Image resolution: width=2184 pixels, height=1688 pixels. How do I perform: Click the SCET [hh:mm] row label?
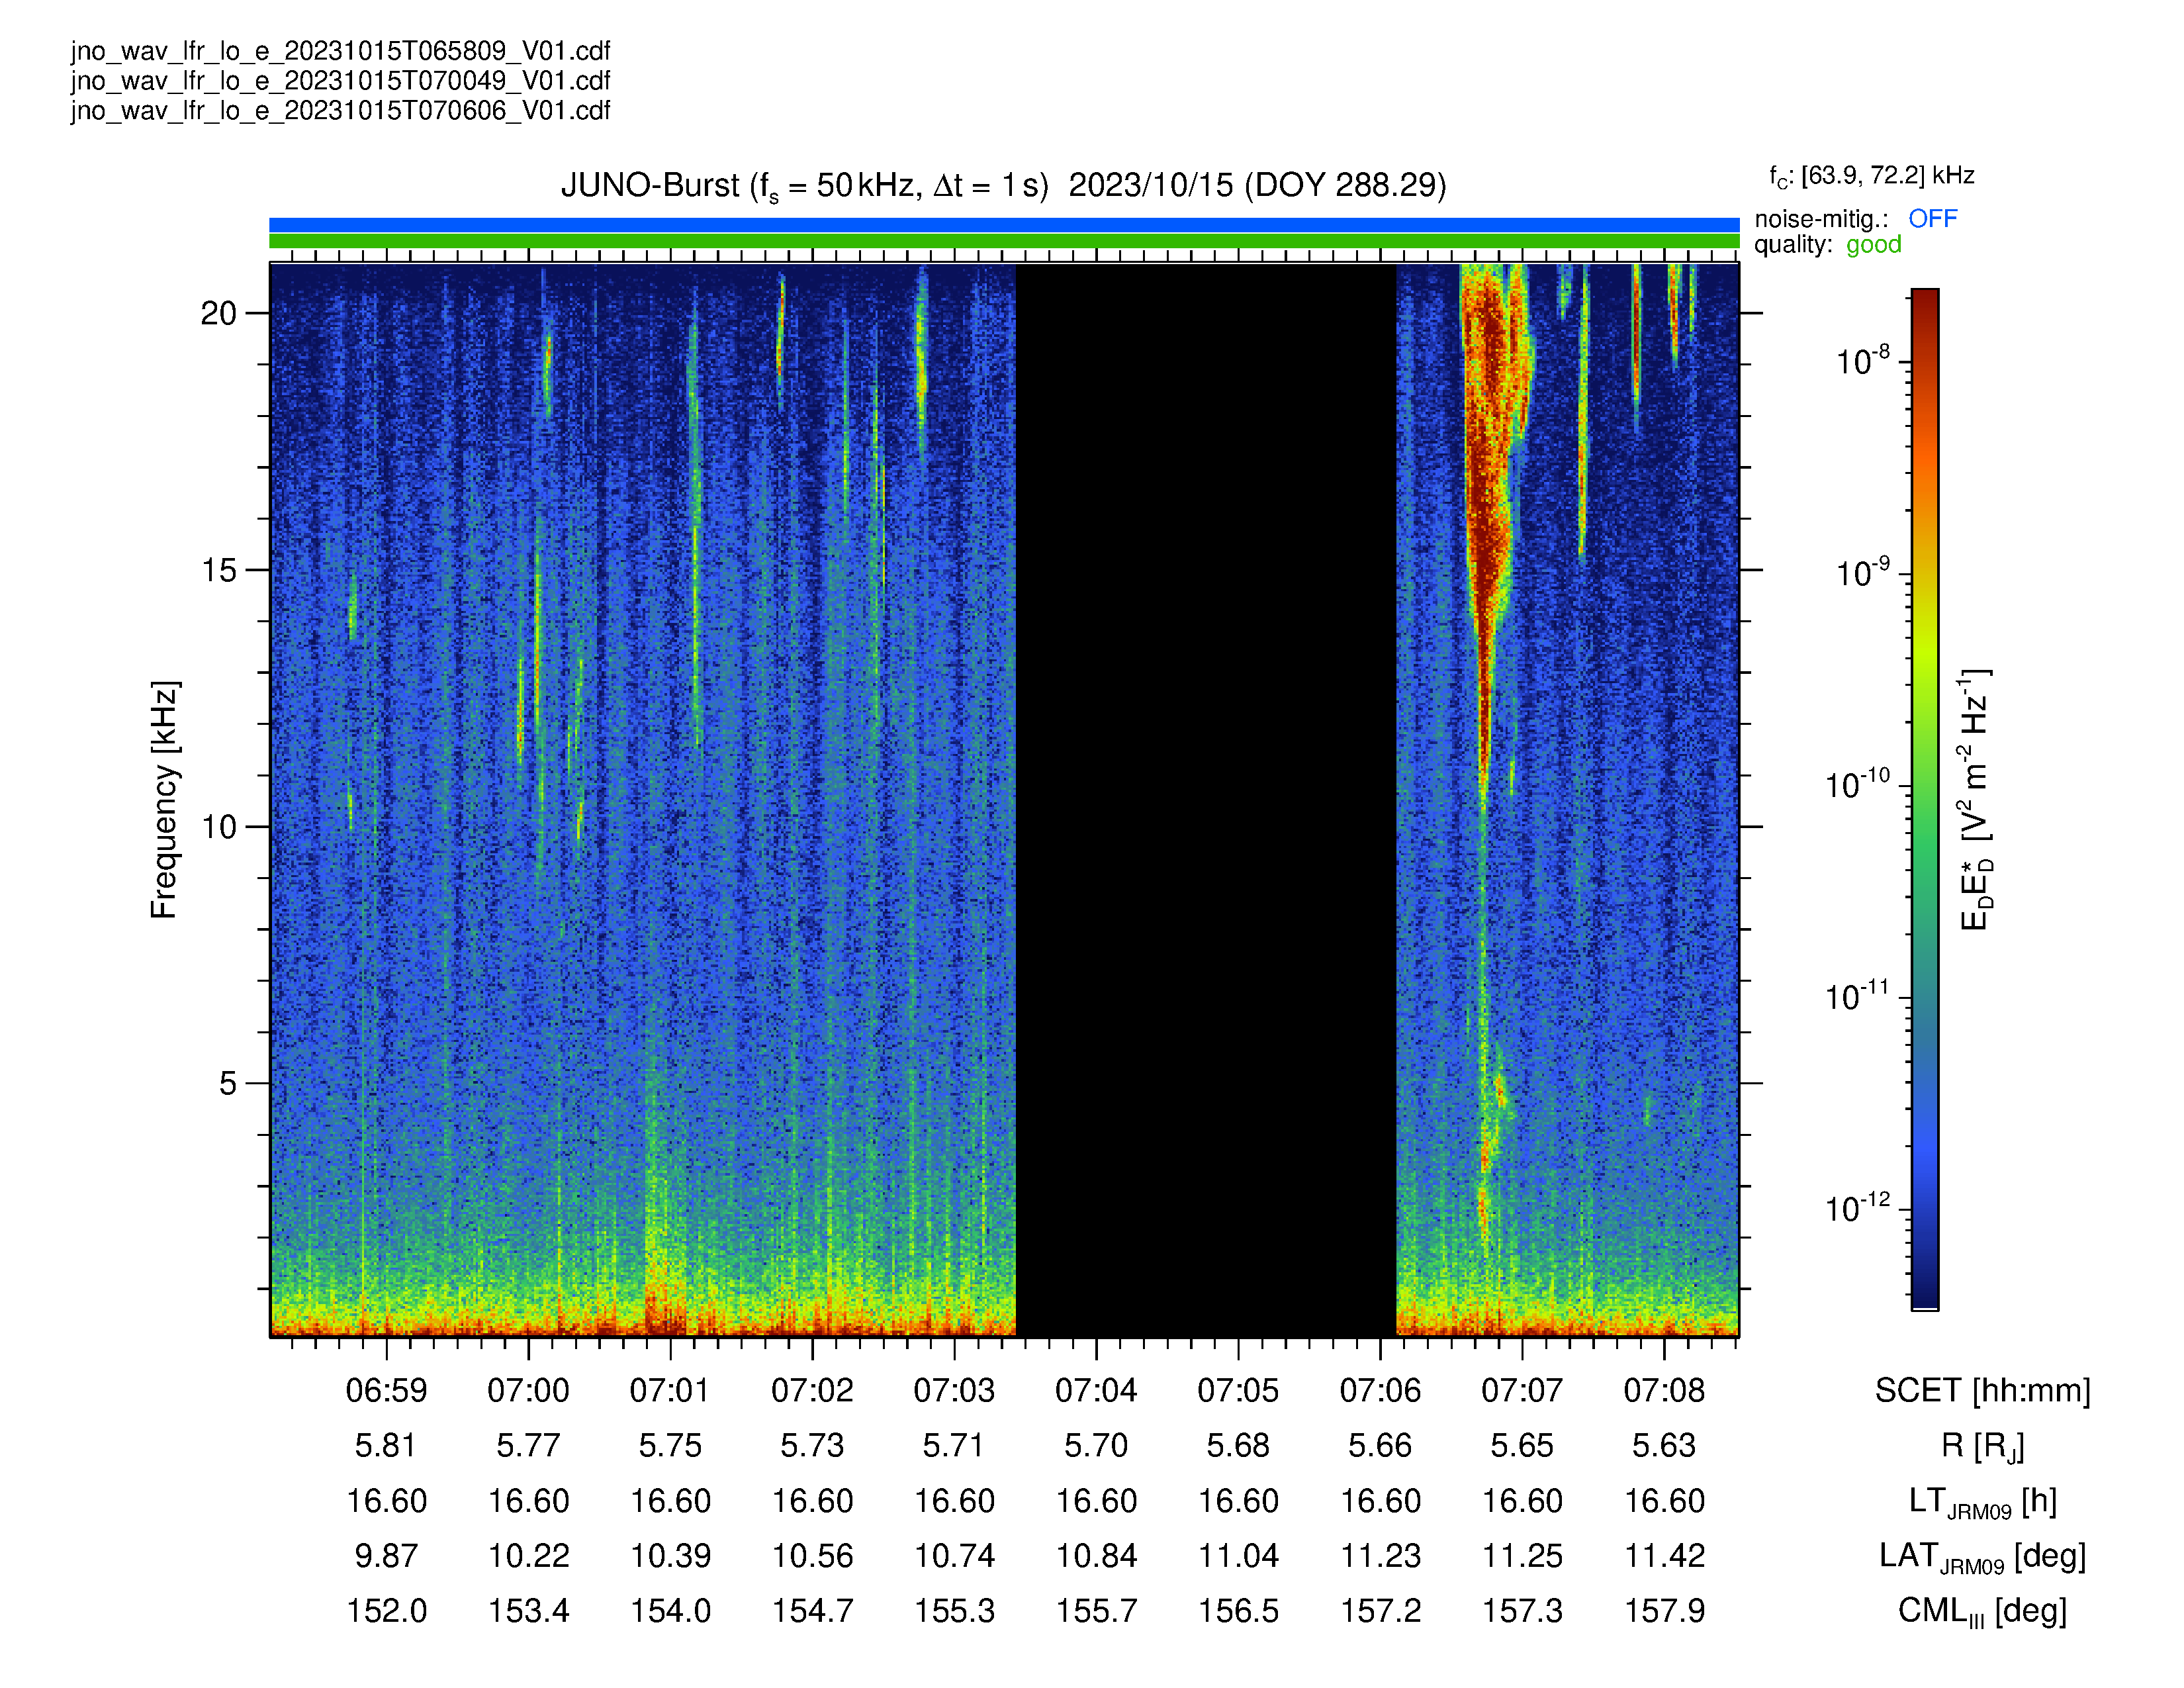pos(1982,1390)
